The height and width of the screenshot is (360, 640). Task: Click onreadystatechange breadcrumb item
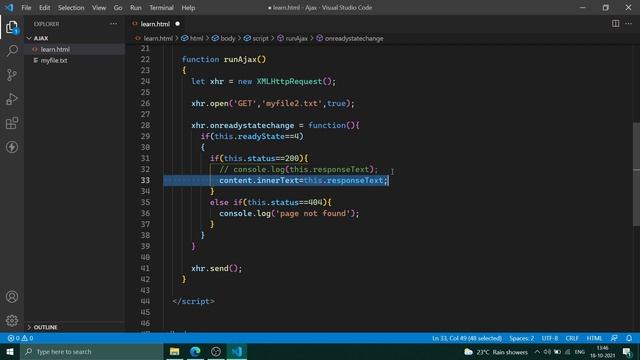click(x=353, y=38)
